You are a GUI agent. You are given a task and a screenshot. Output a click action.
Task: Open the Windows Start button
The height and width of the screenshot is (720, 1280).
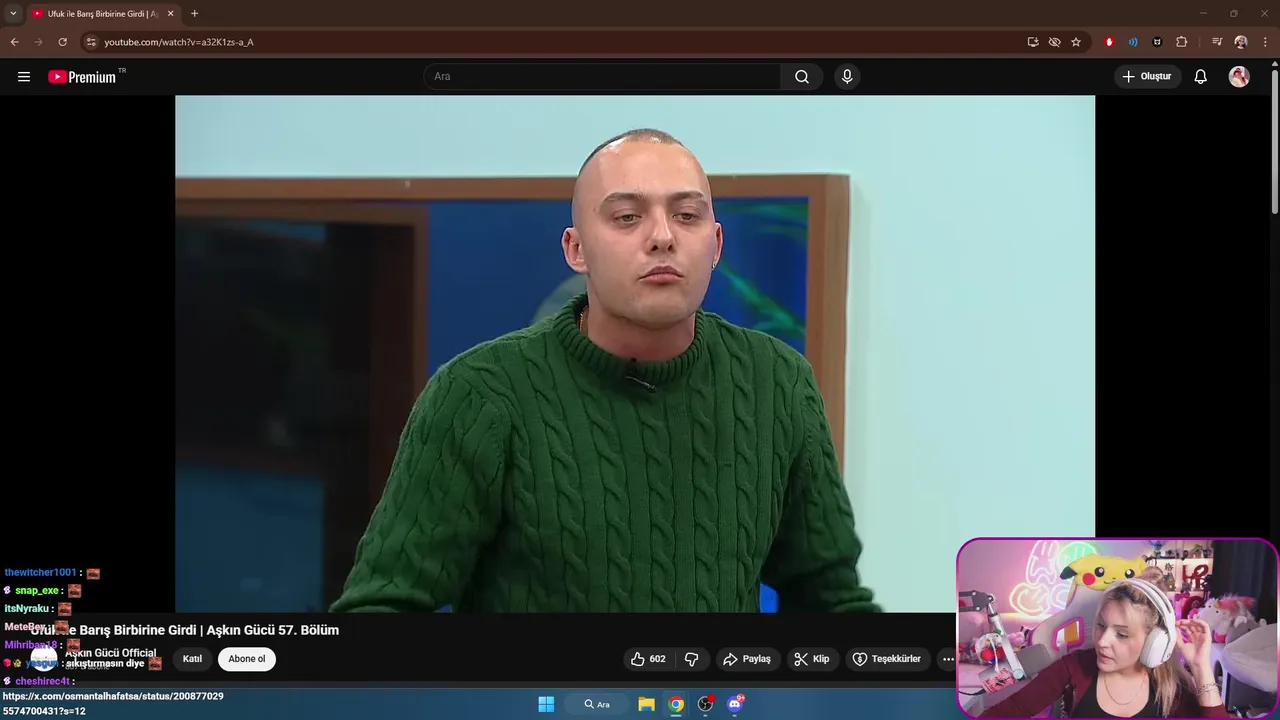click(546, 704)
